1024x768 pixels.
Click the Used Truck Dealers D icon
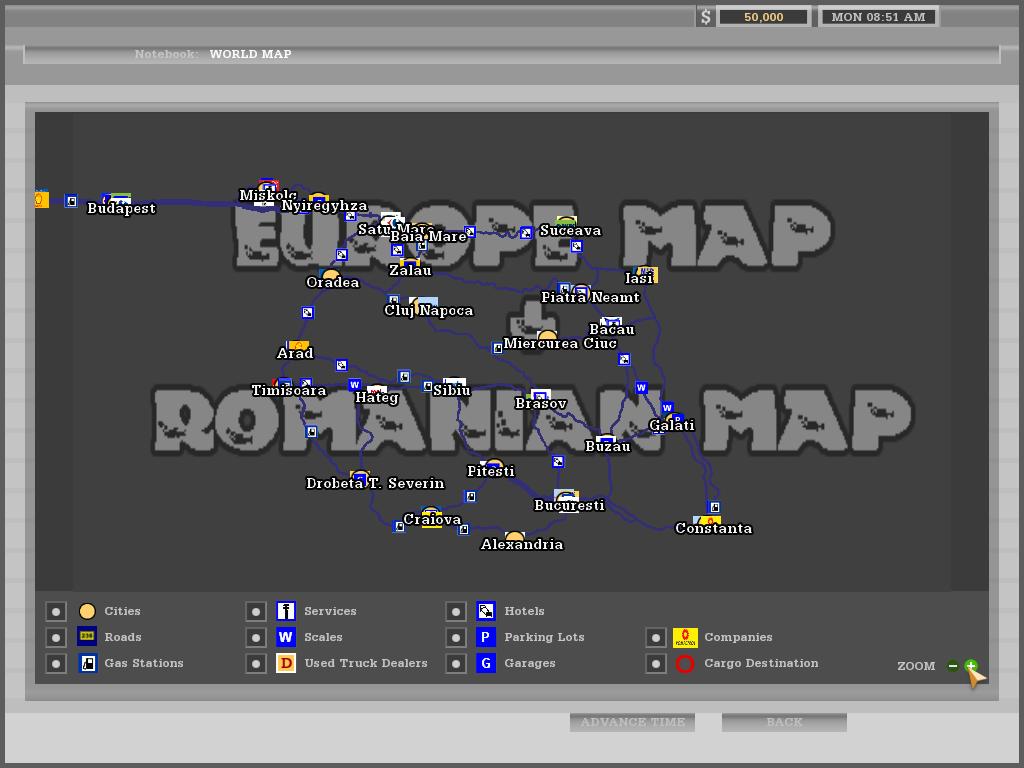286,663
